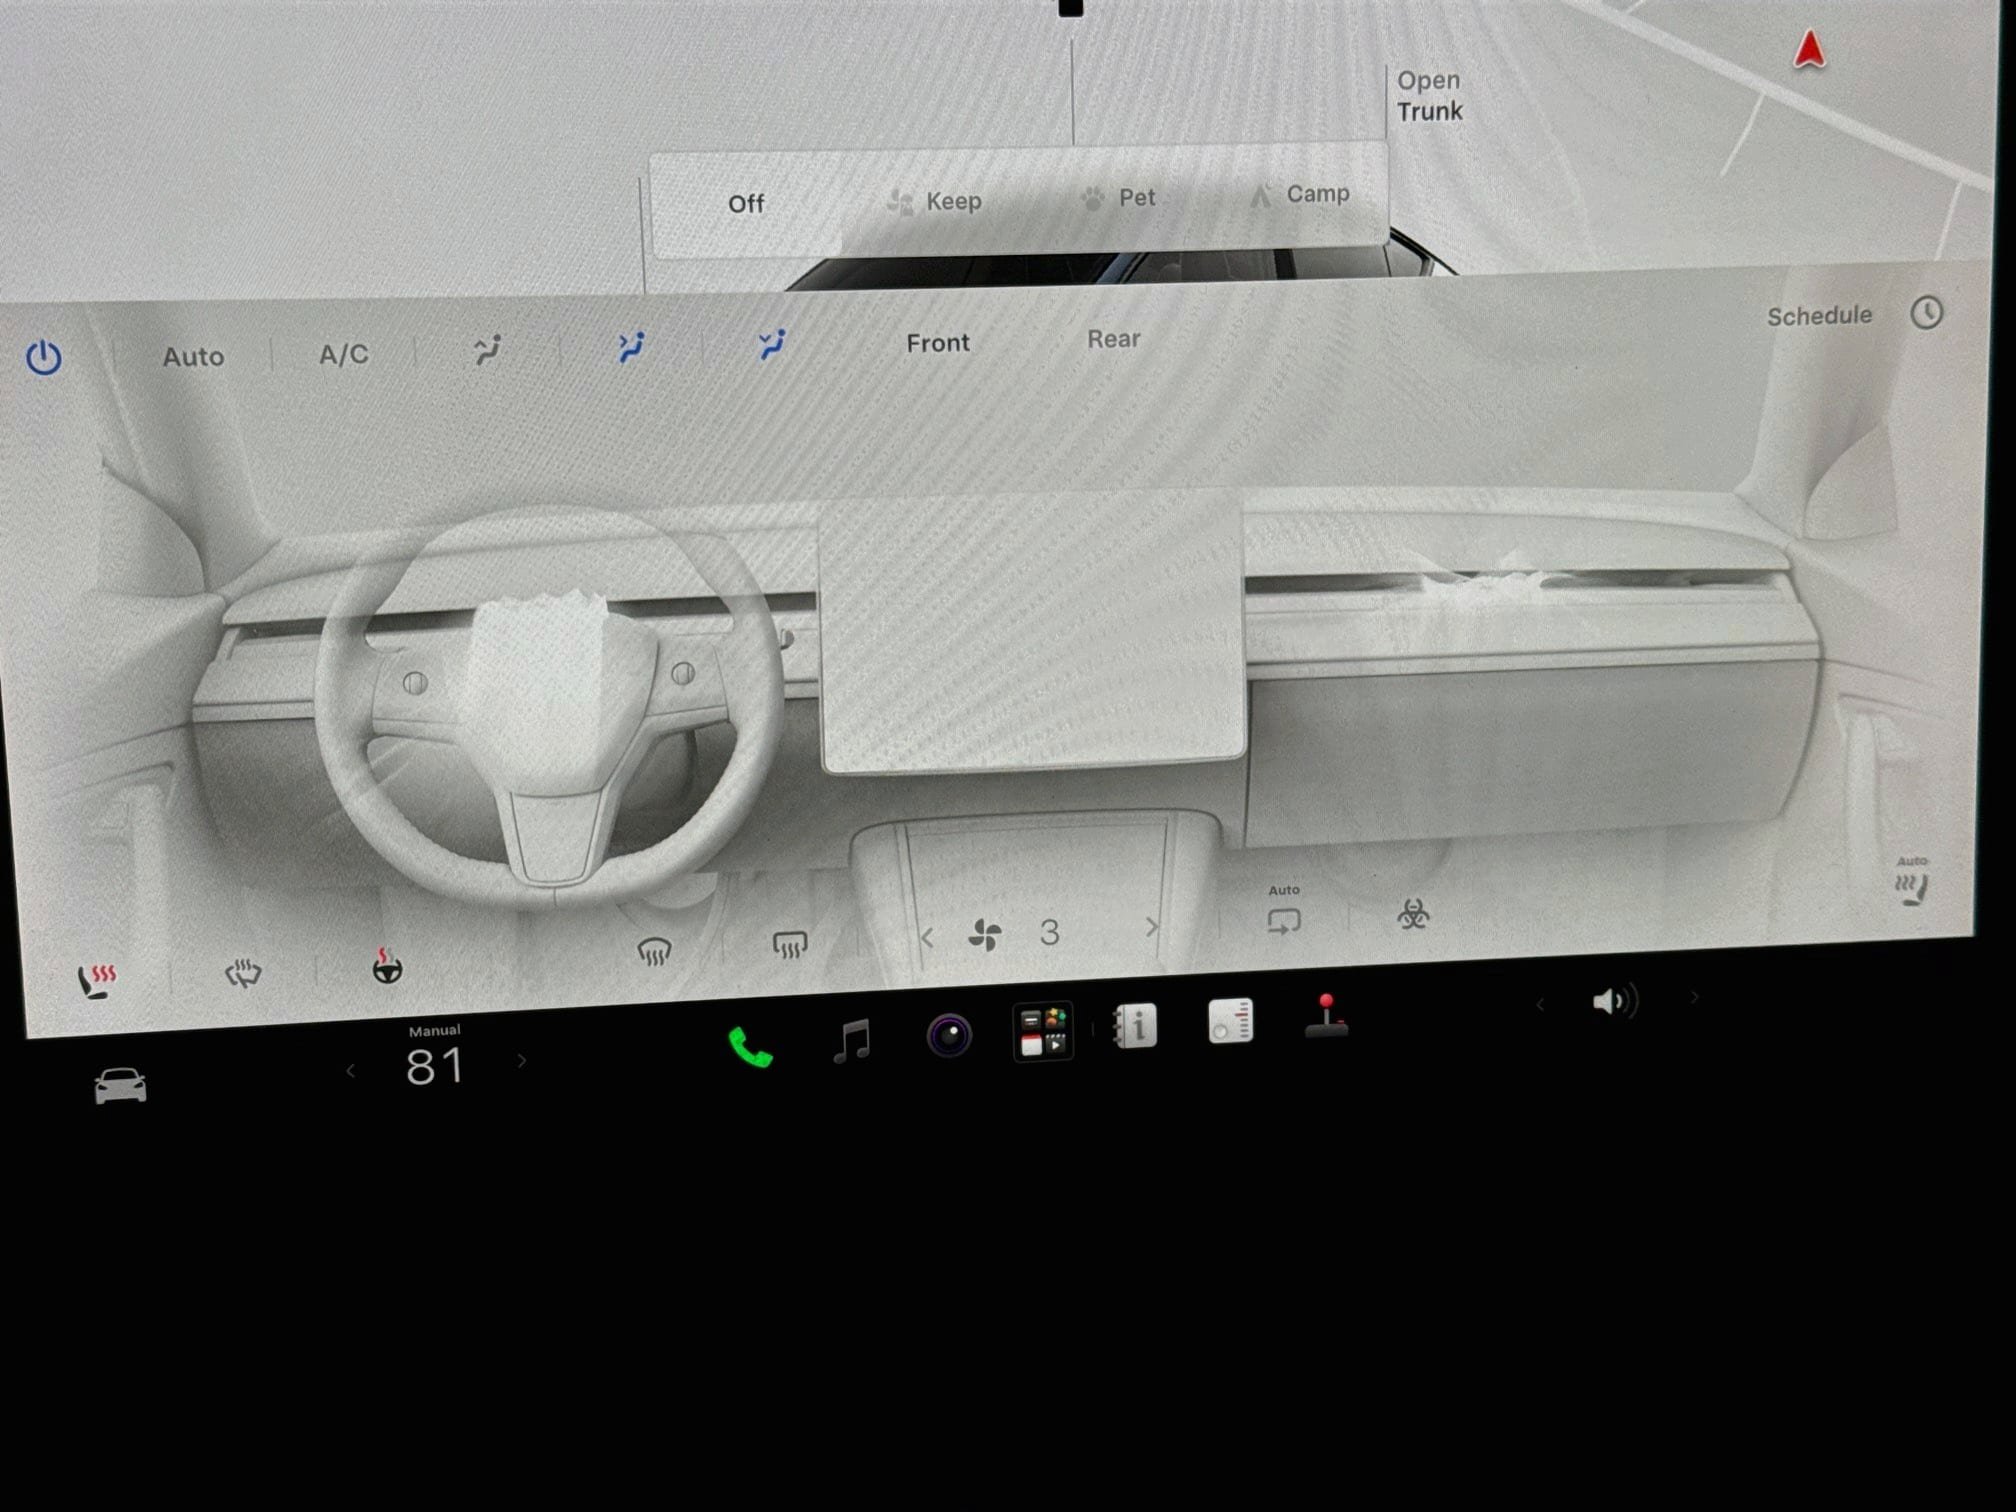Open the Phone app

[750, 1047]
